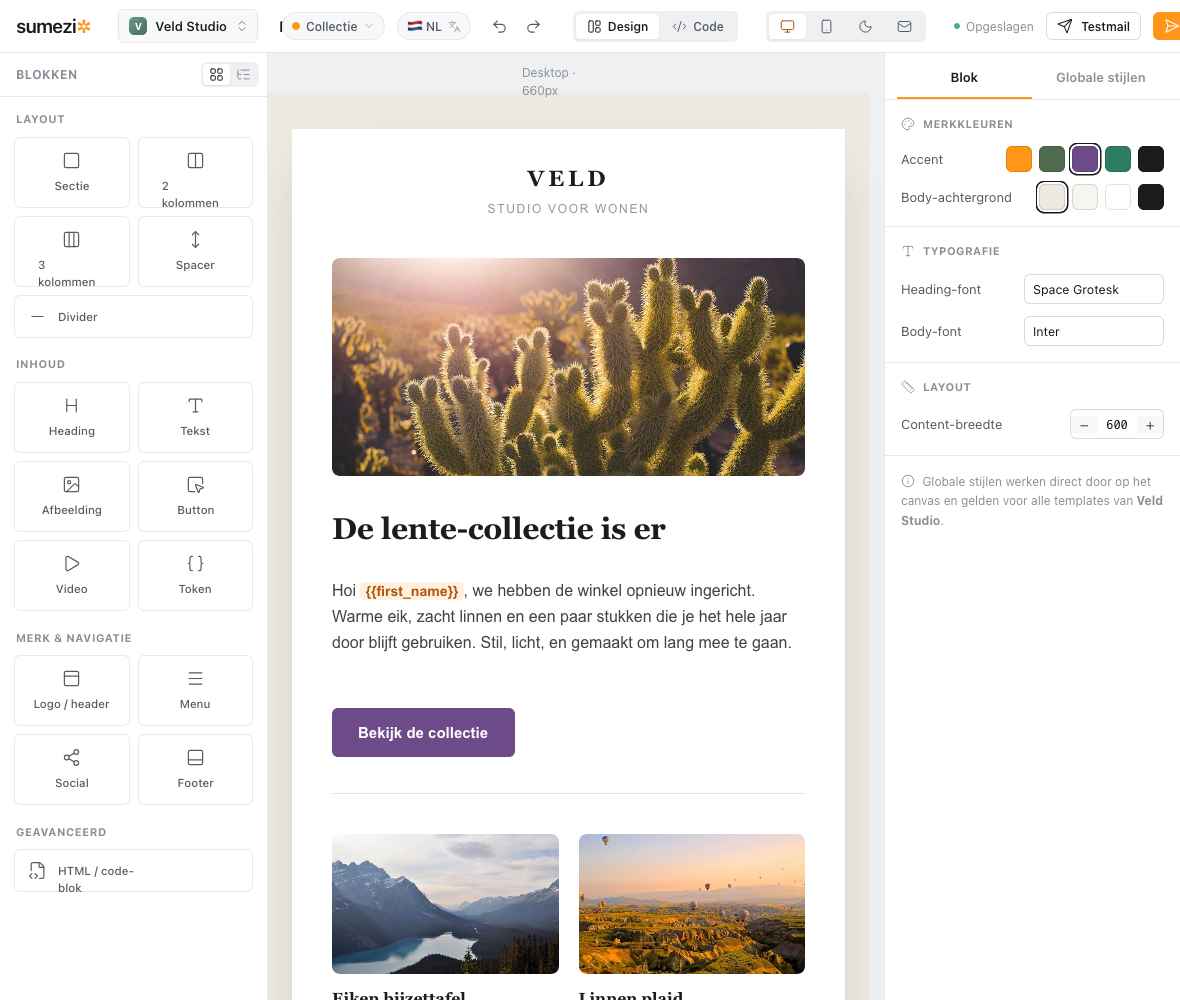Insert a Menu block

(x=195, y=691)
